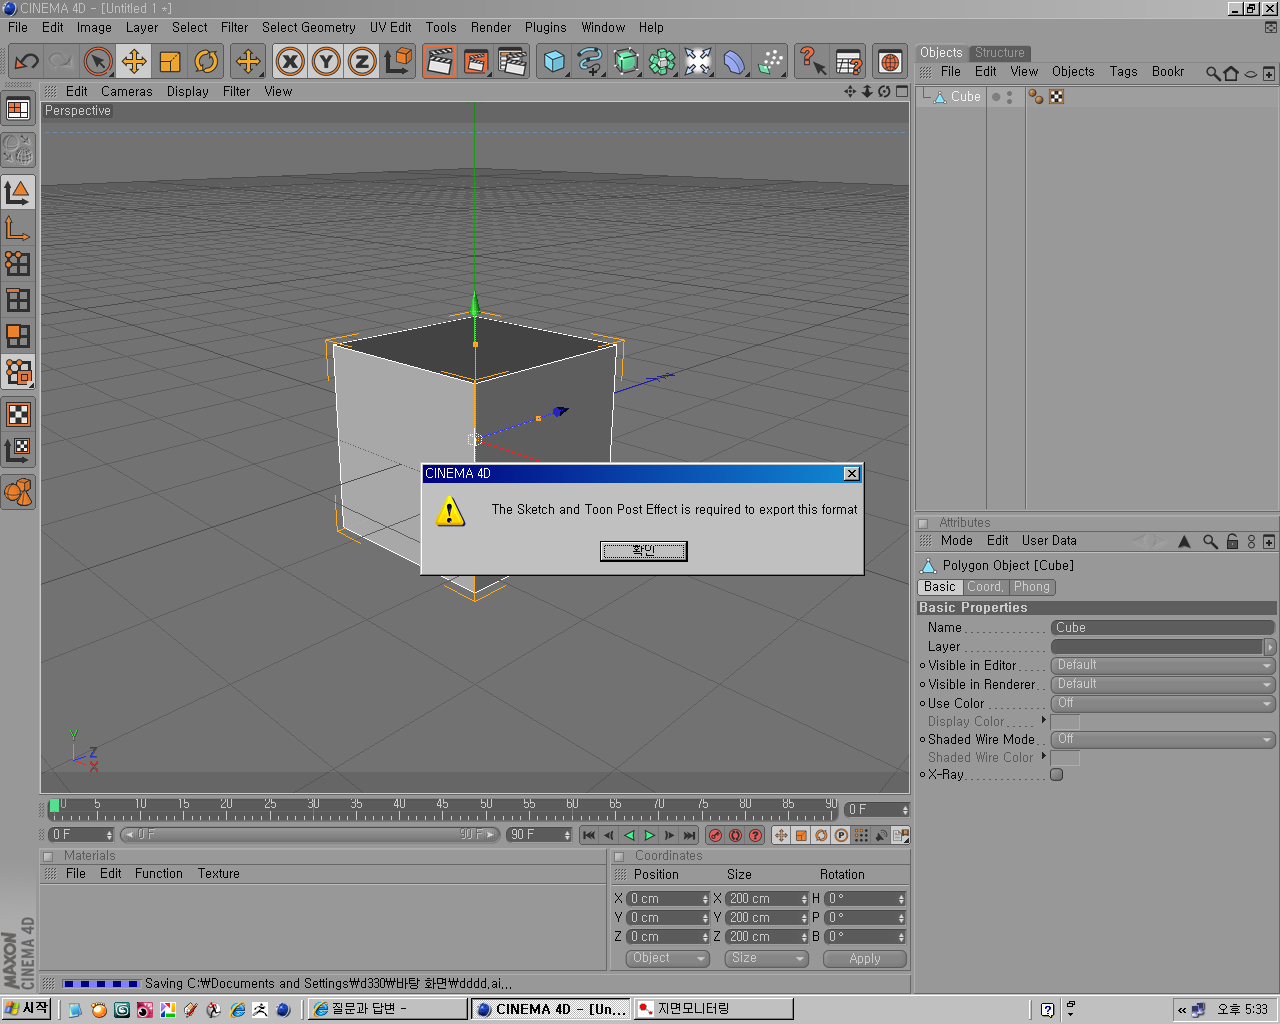Open CINEMA 4D in the Windows taskbar
Screen dimensions: 1280x1024
551,1009
